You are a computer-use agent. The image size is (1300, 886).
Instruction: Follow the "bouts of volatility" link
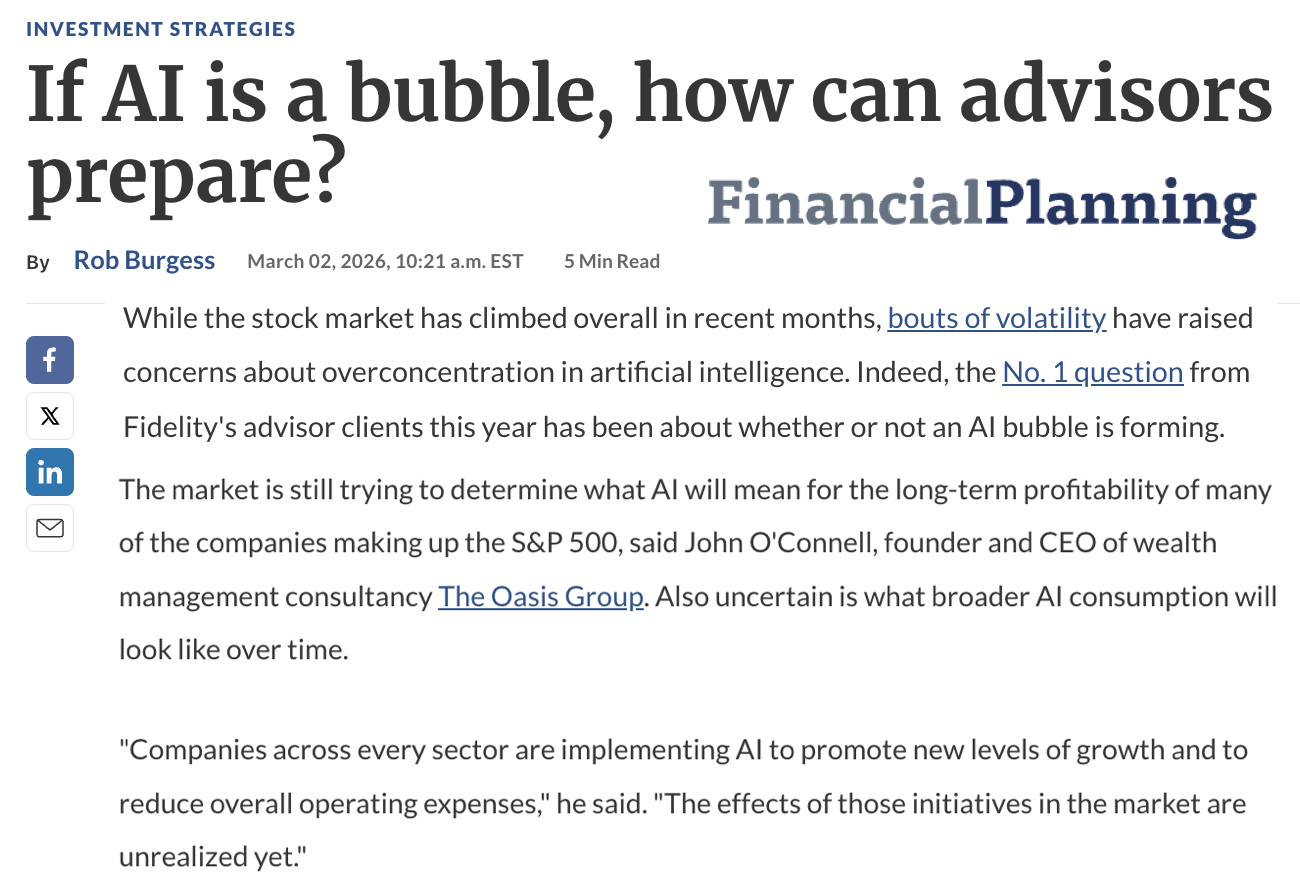click(996, 318)
